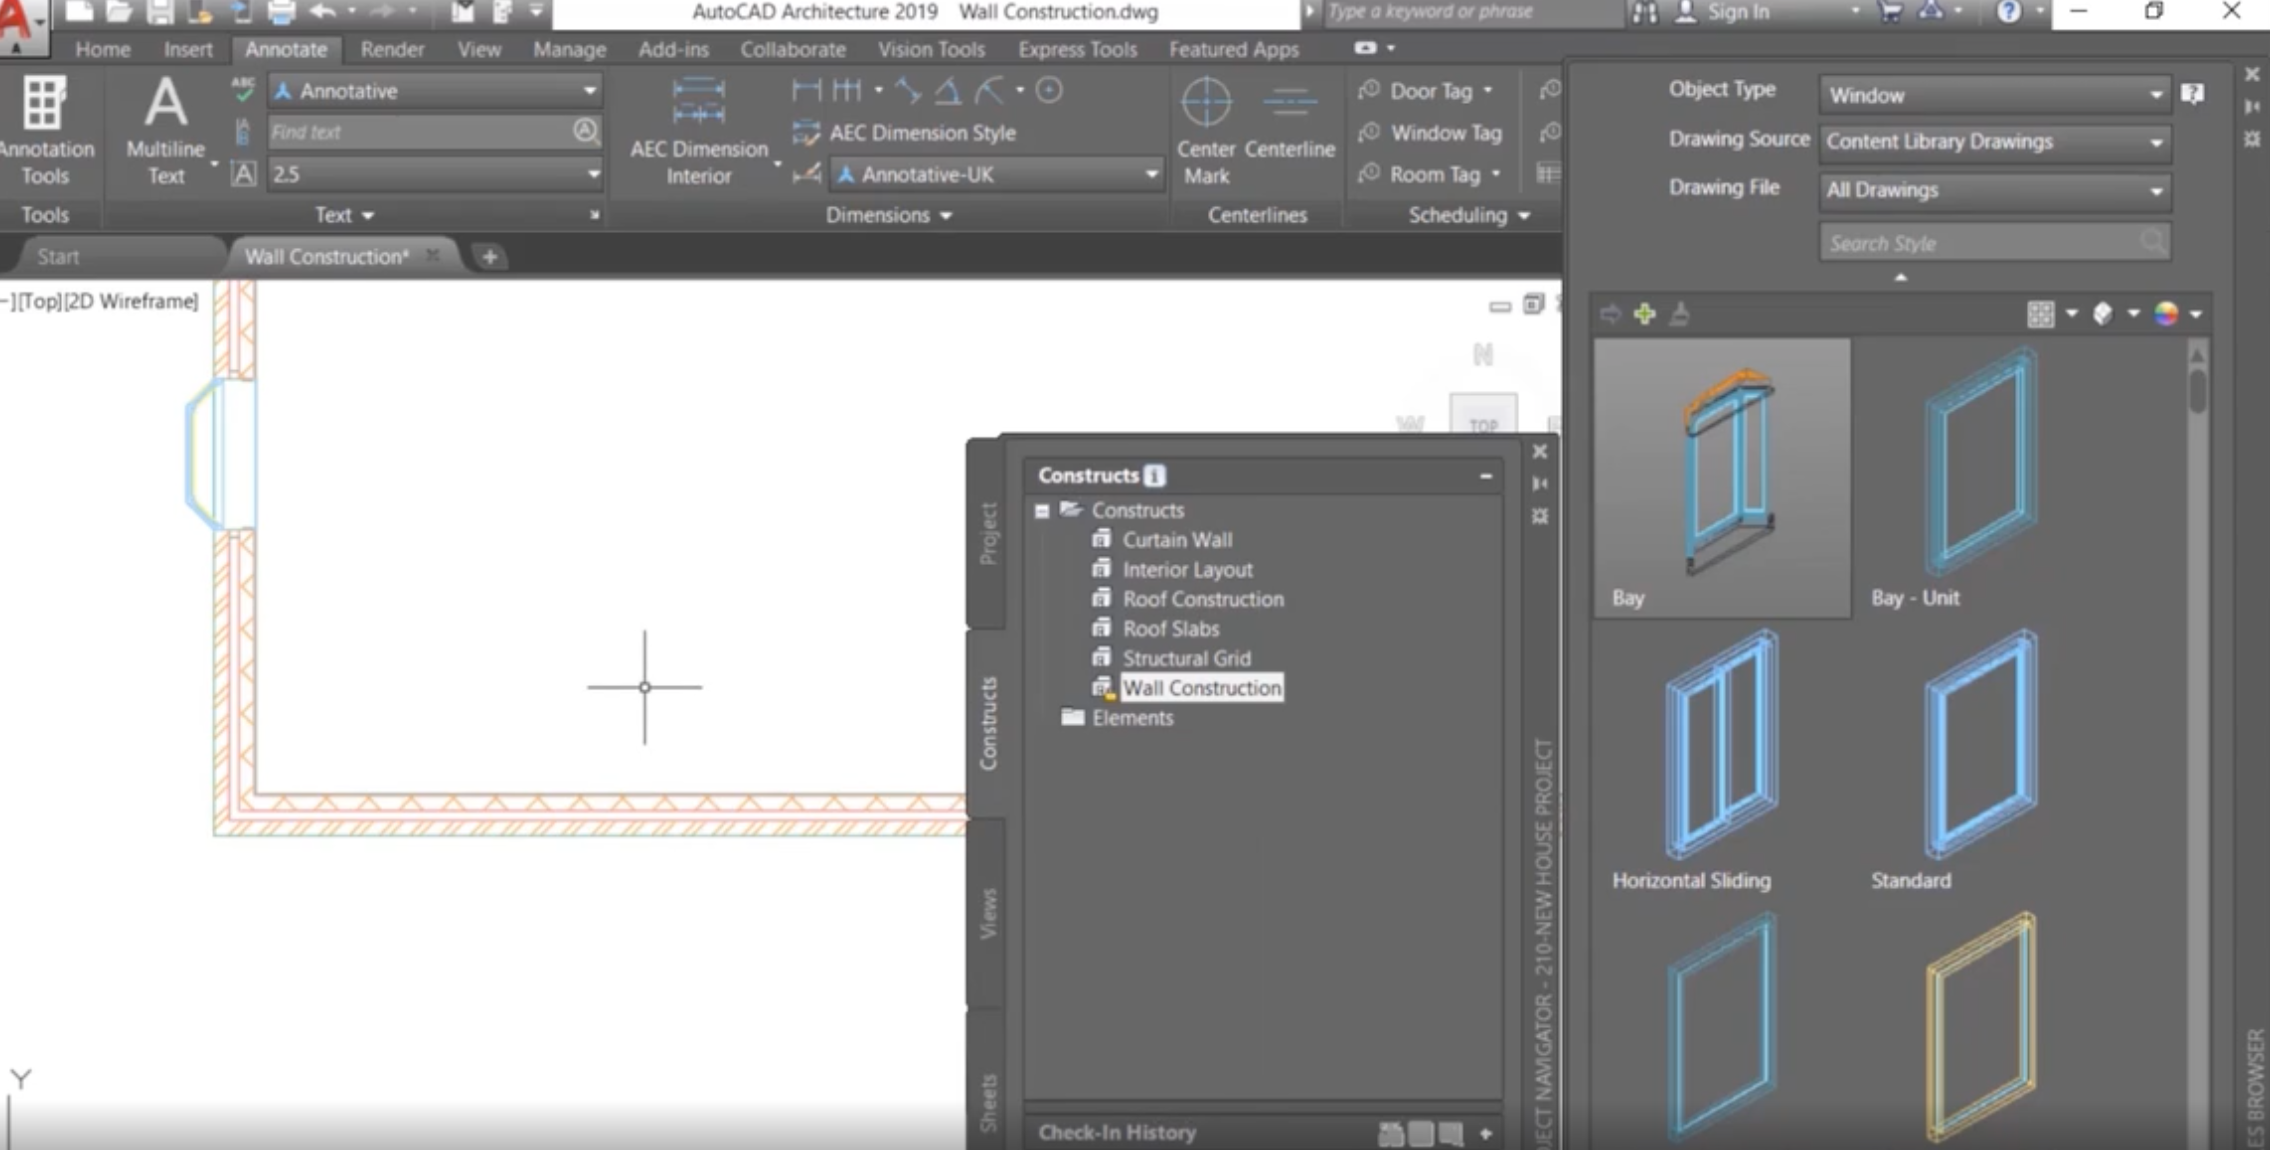Switch to the Home ribbon tab
This screenshot has height=1150, width=2270.
coord(102,49)
